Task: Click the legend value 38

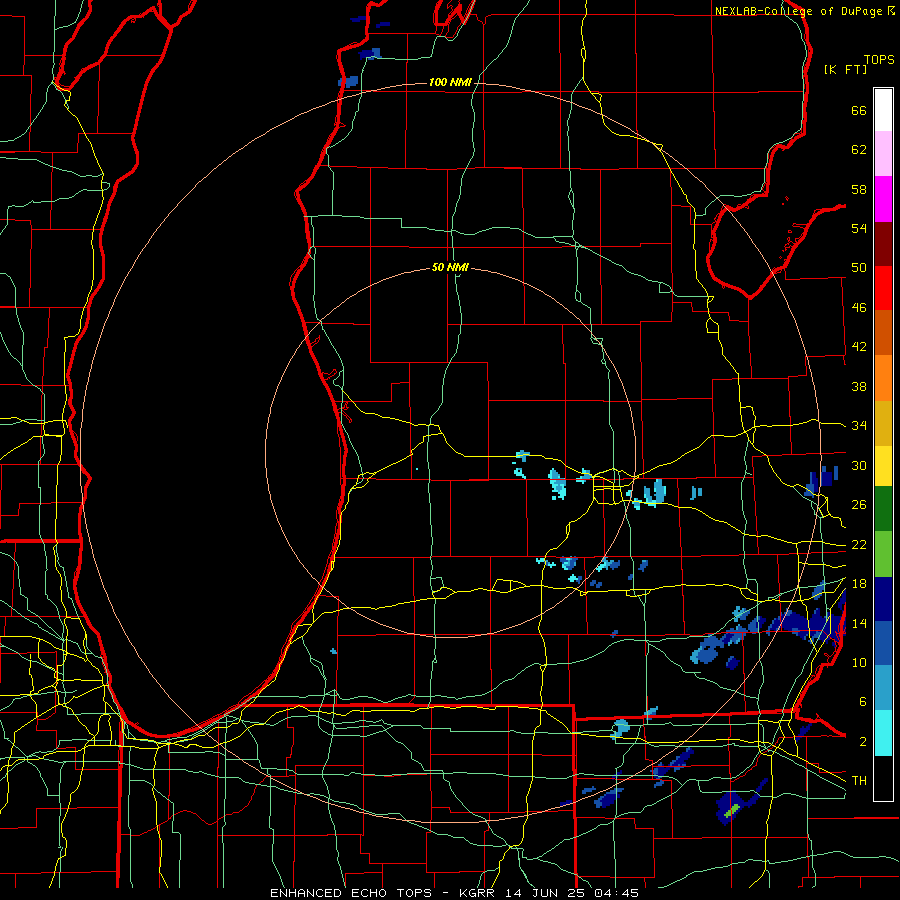Action: pos(859,386)
